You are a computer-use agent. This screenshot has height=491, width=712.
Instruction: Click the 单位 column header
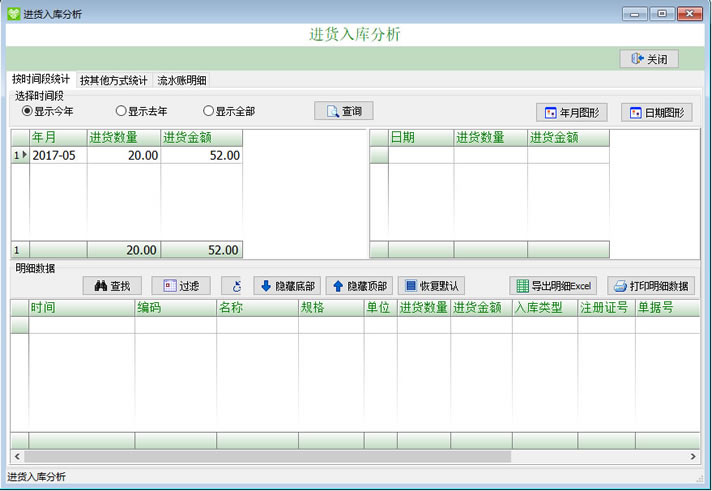(x=381, y=308)
